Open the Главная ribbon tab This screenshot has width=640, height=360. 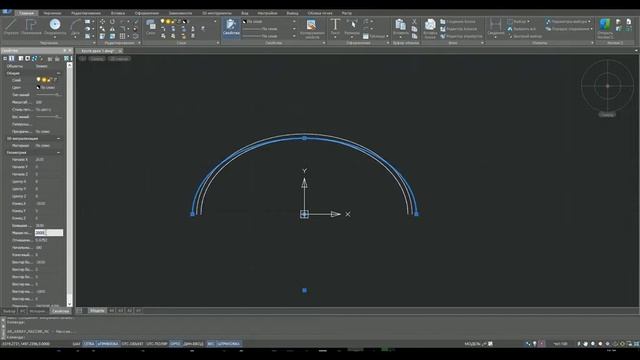click(26, 13)
